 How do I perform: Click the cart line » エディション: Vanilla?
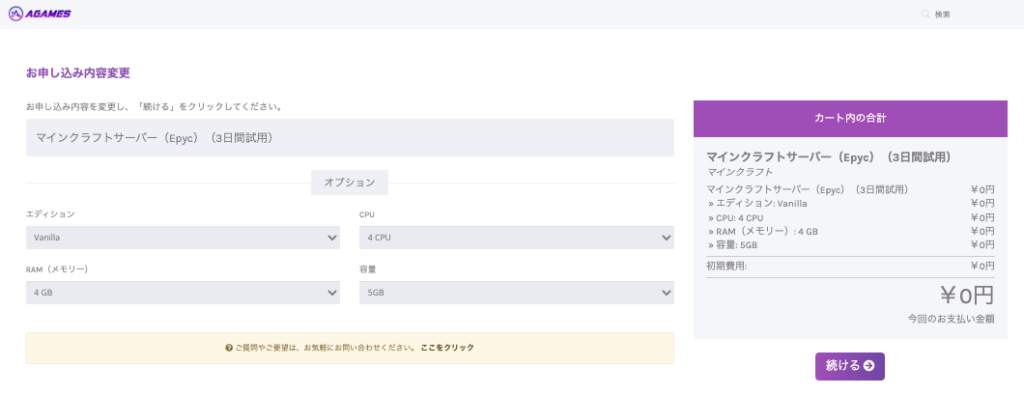tap(758, 204)
